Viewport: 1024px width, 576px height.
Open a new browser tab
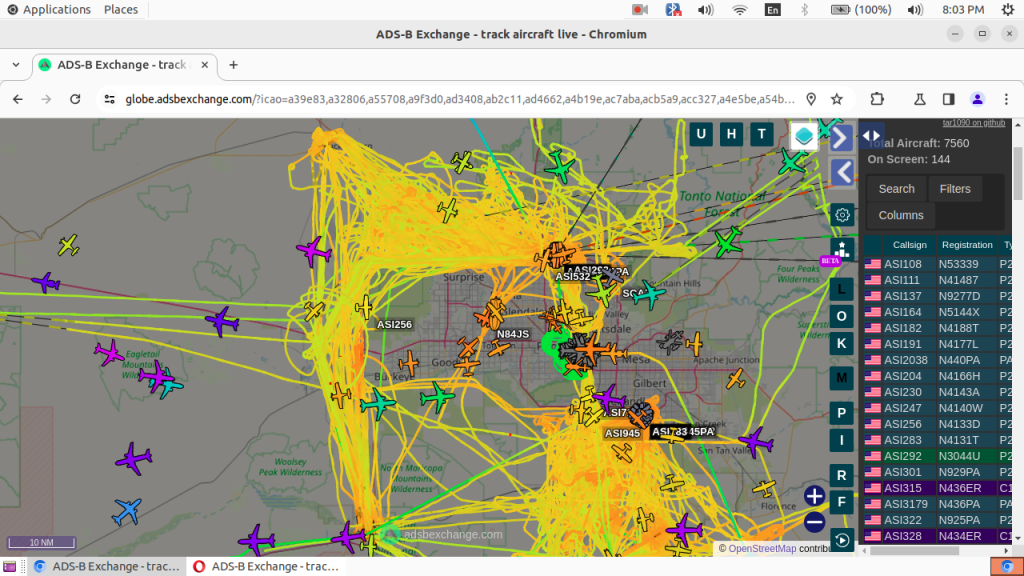pos(233,65)
